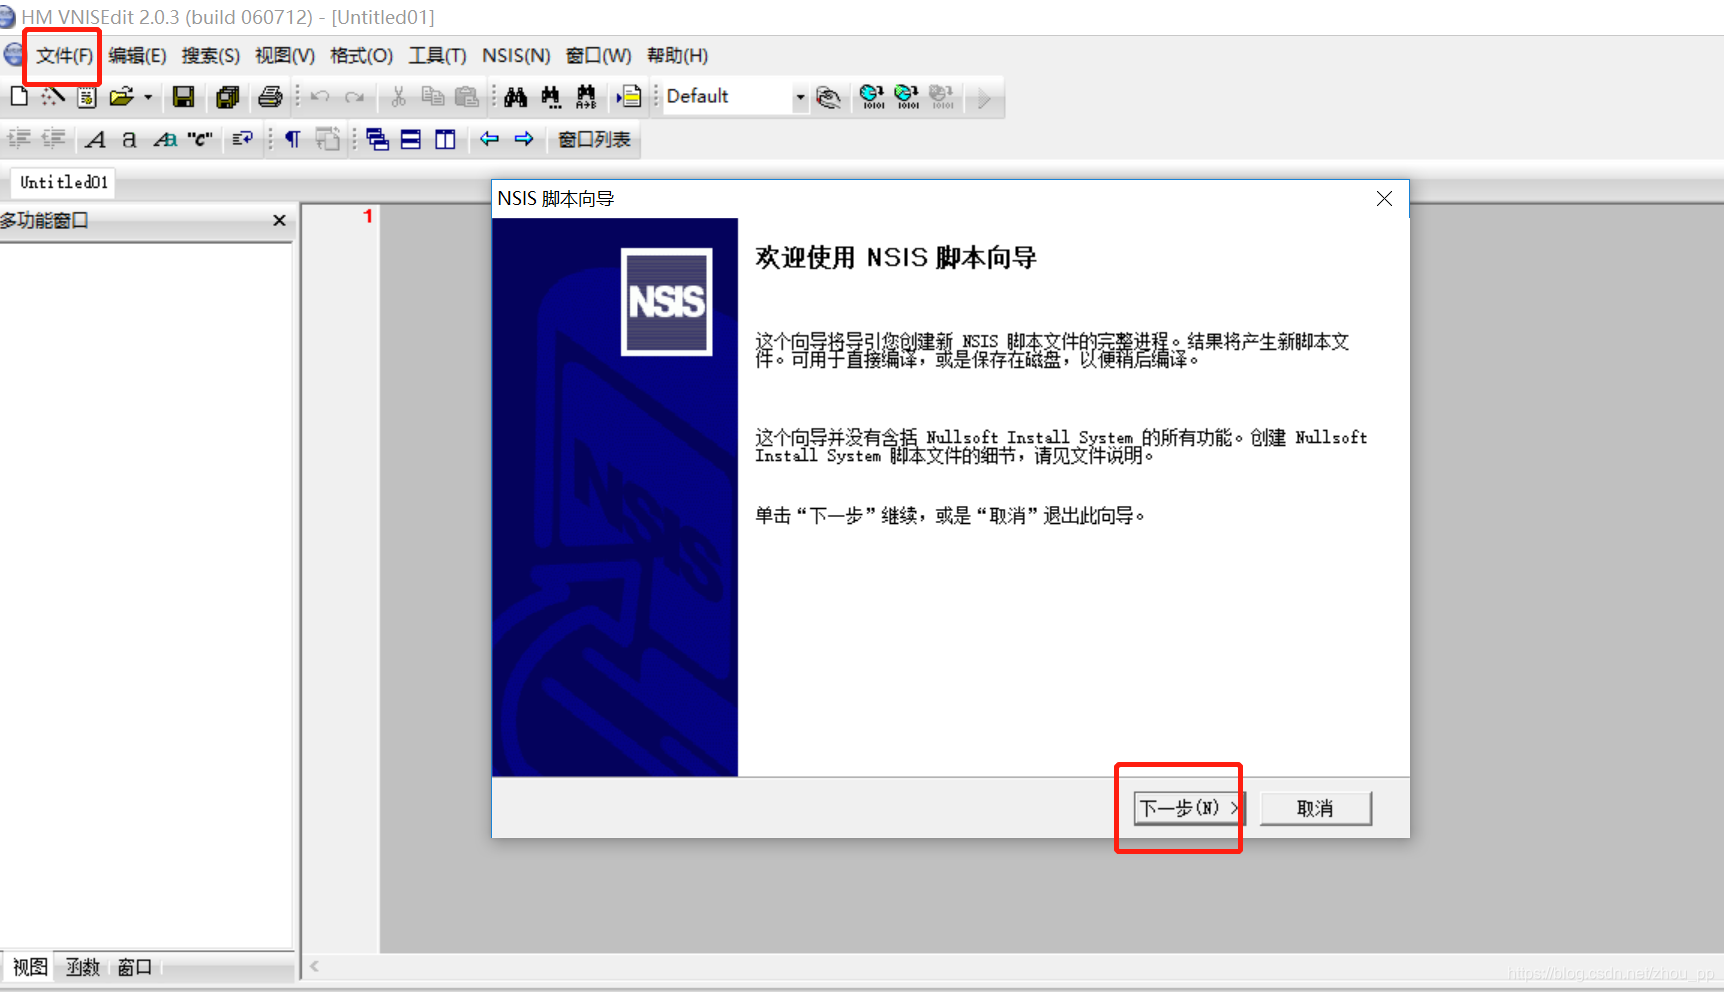
Task: Increase indent with the indent icon
Action: [19, 139]
